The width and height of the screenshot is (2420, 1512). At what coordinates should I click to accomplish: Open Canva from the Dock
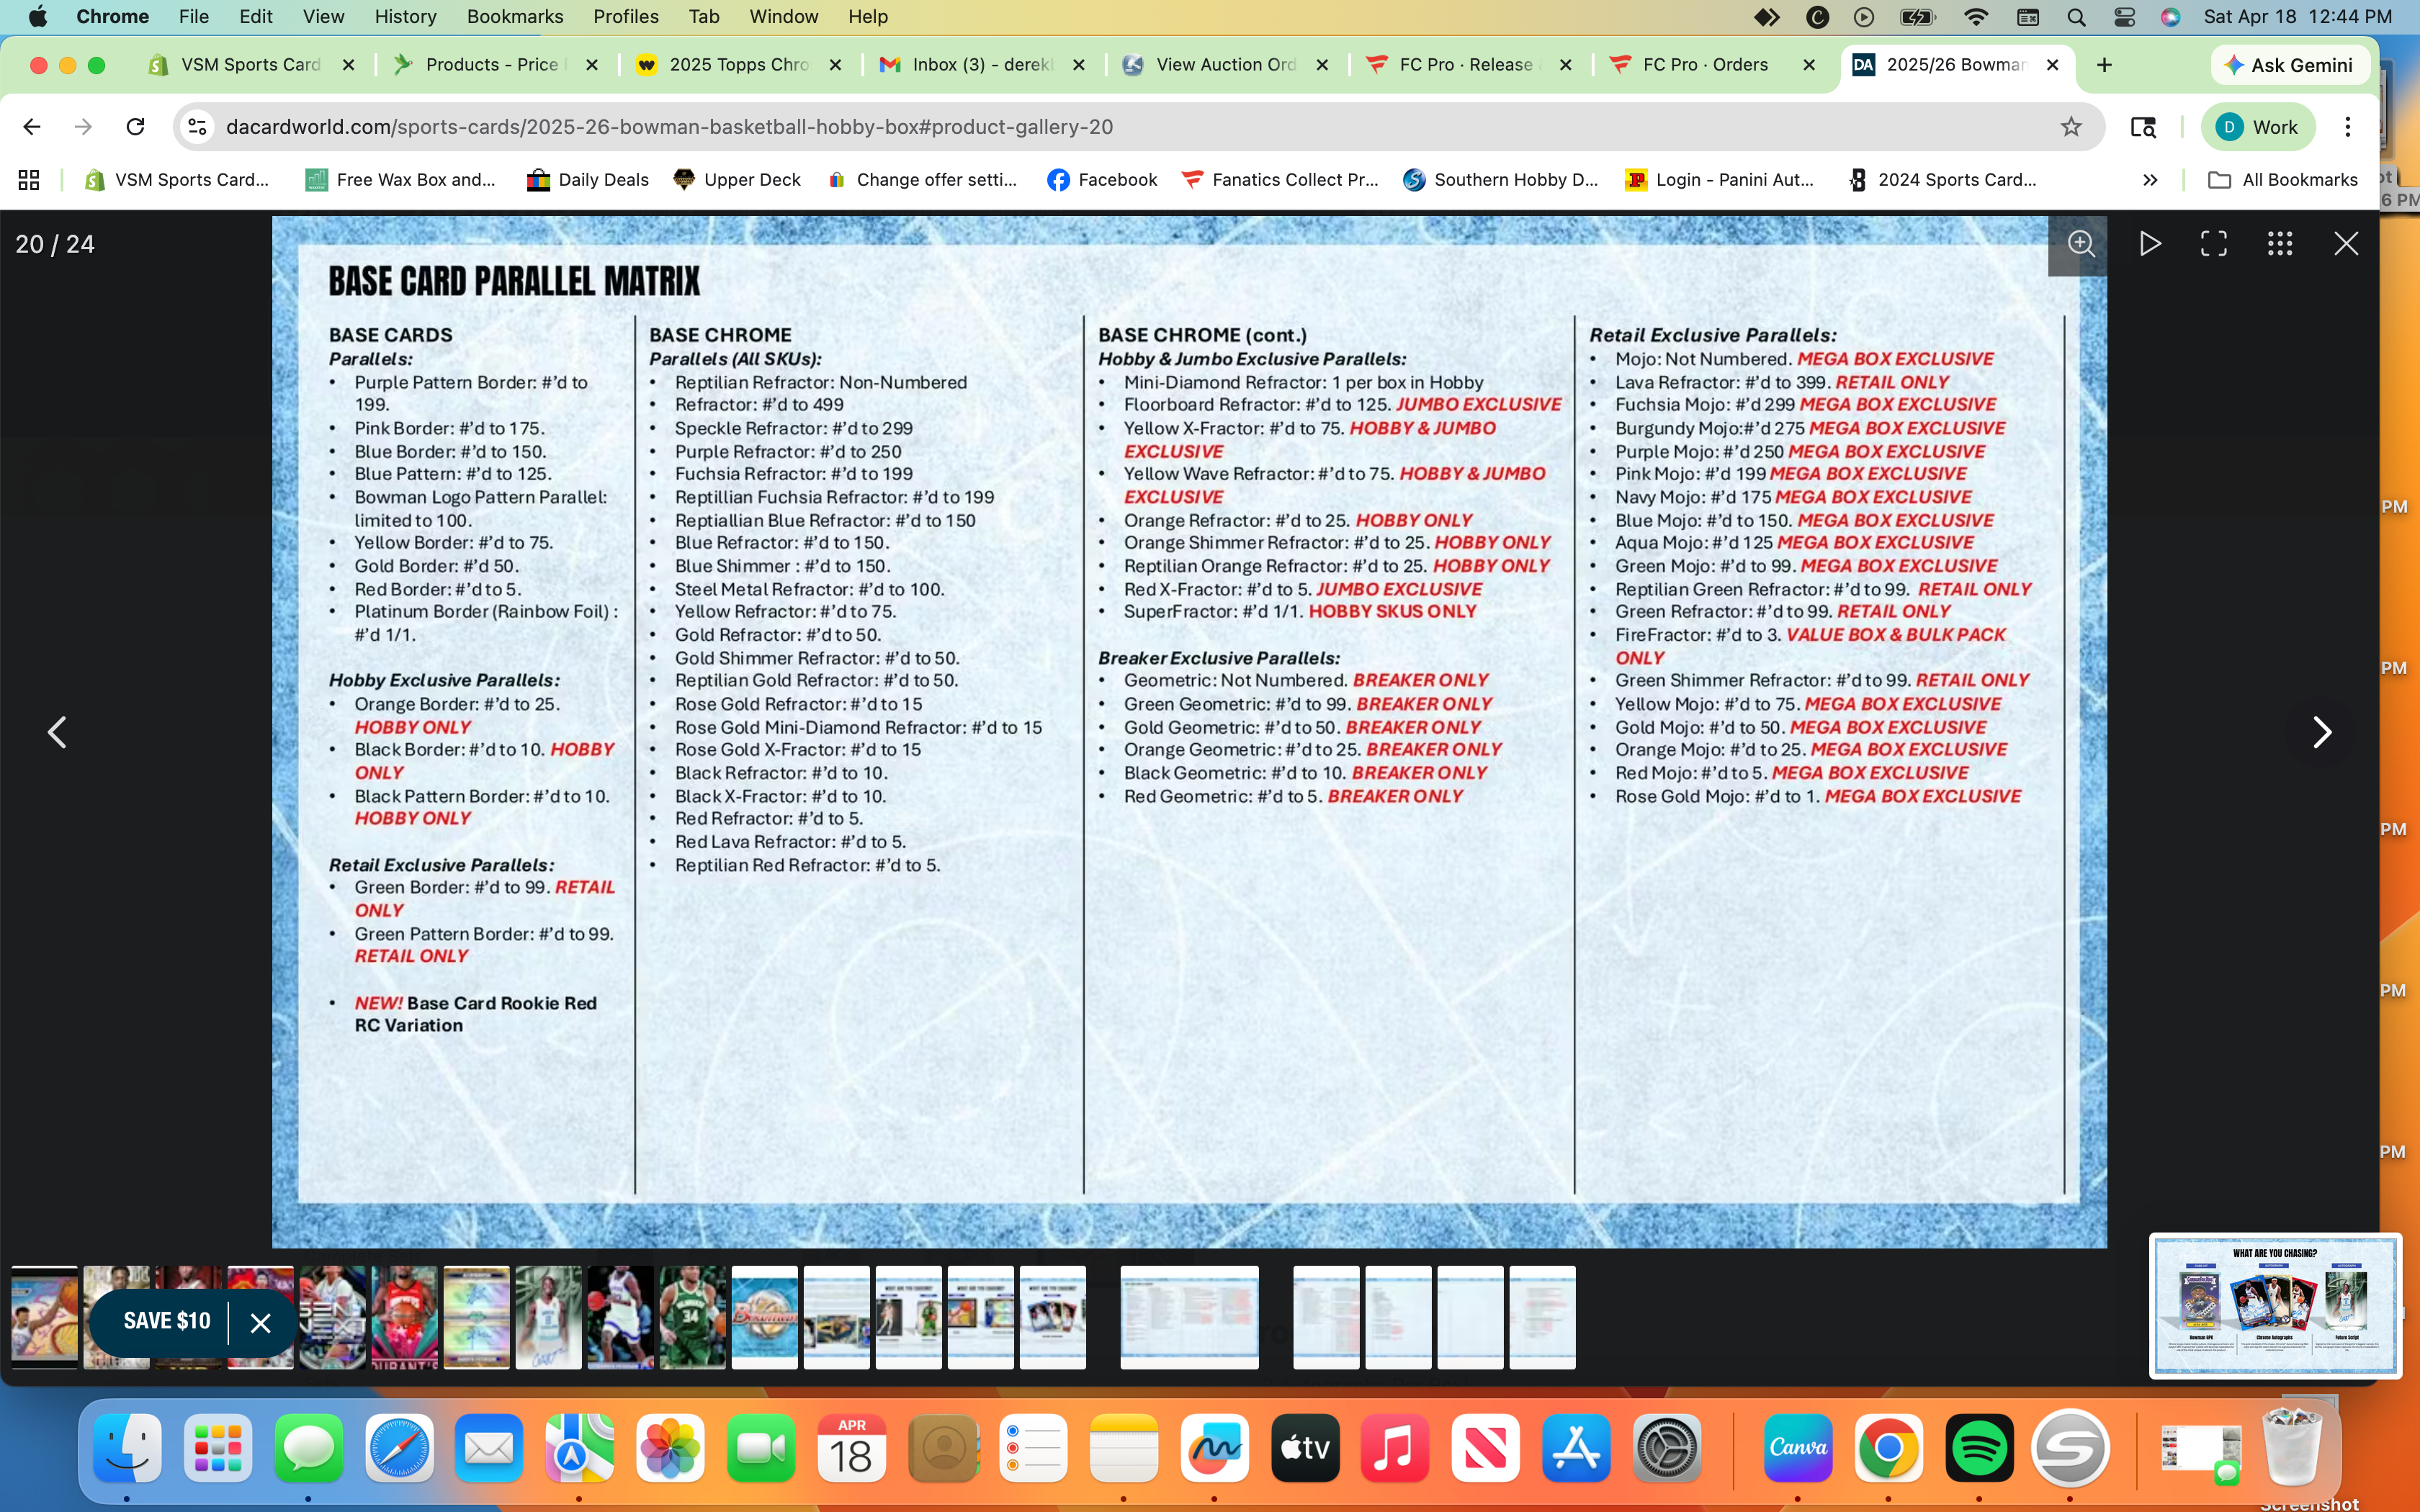(1798, 1448)
